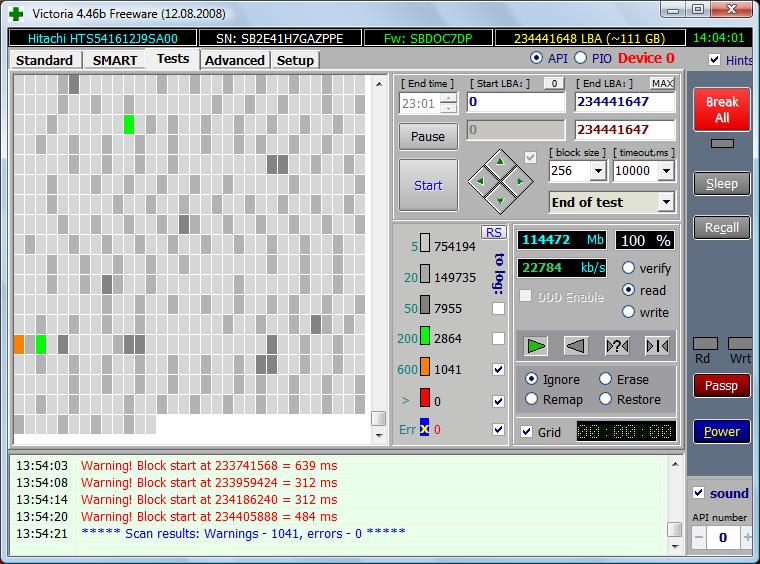Image resolution: width=760 pixels, height=564 pixels.
Task: Select the butterfly seek scan mode button
Action: [x=658, y=346]
